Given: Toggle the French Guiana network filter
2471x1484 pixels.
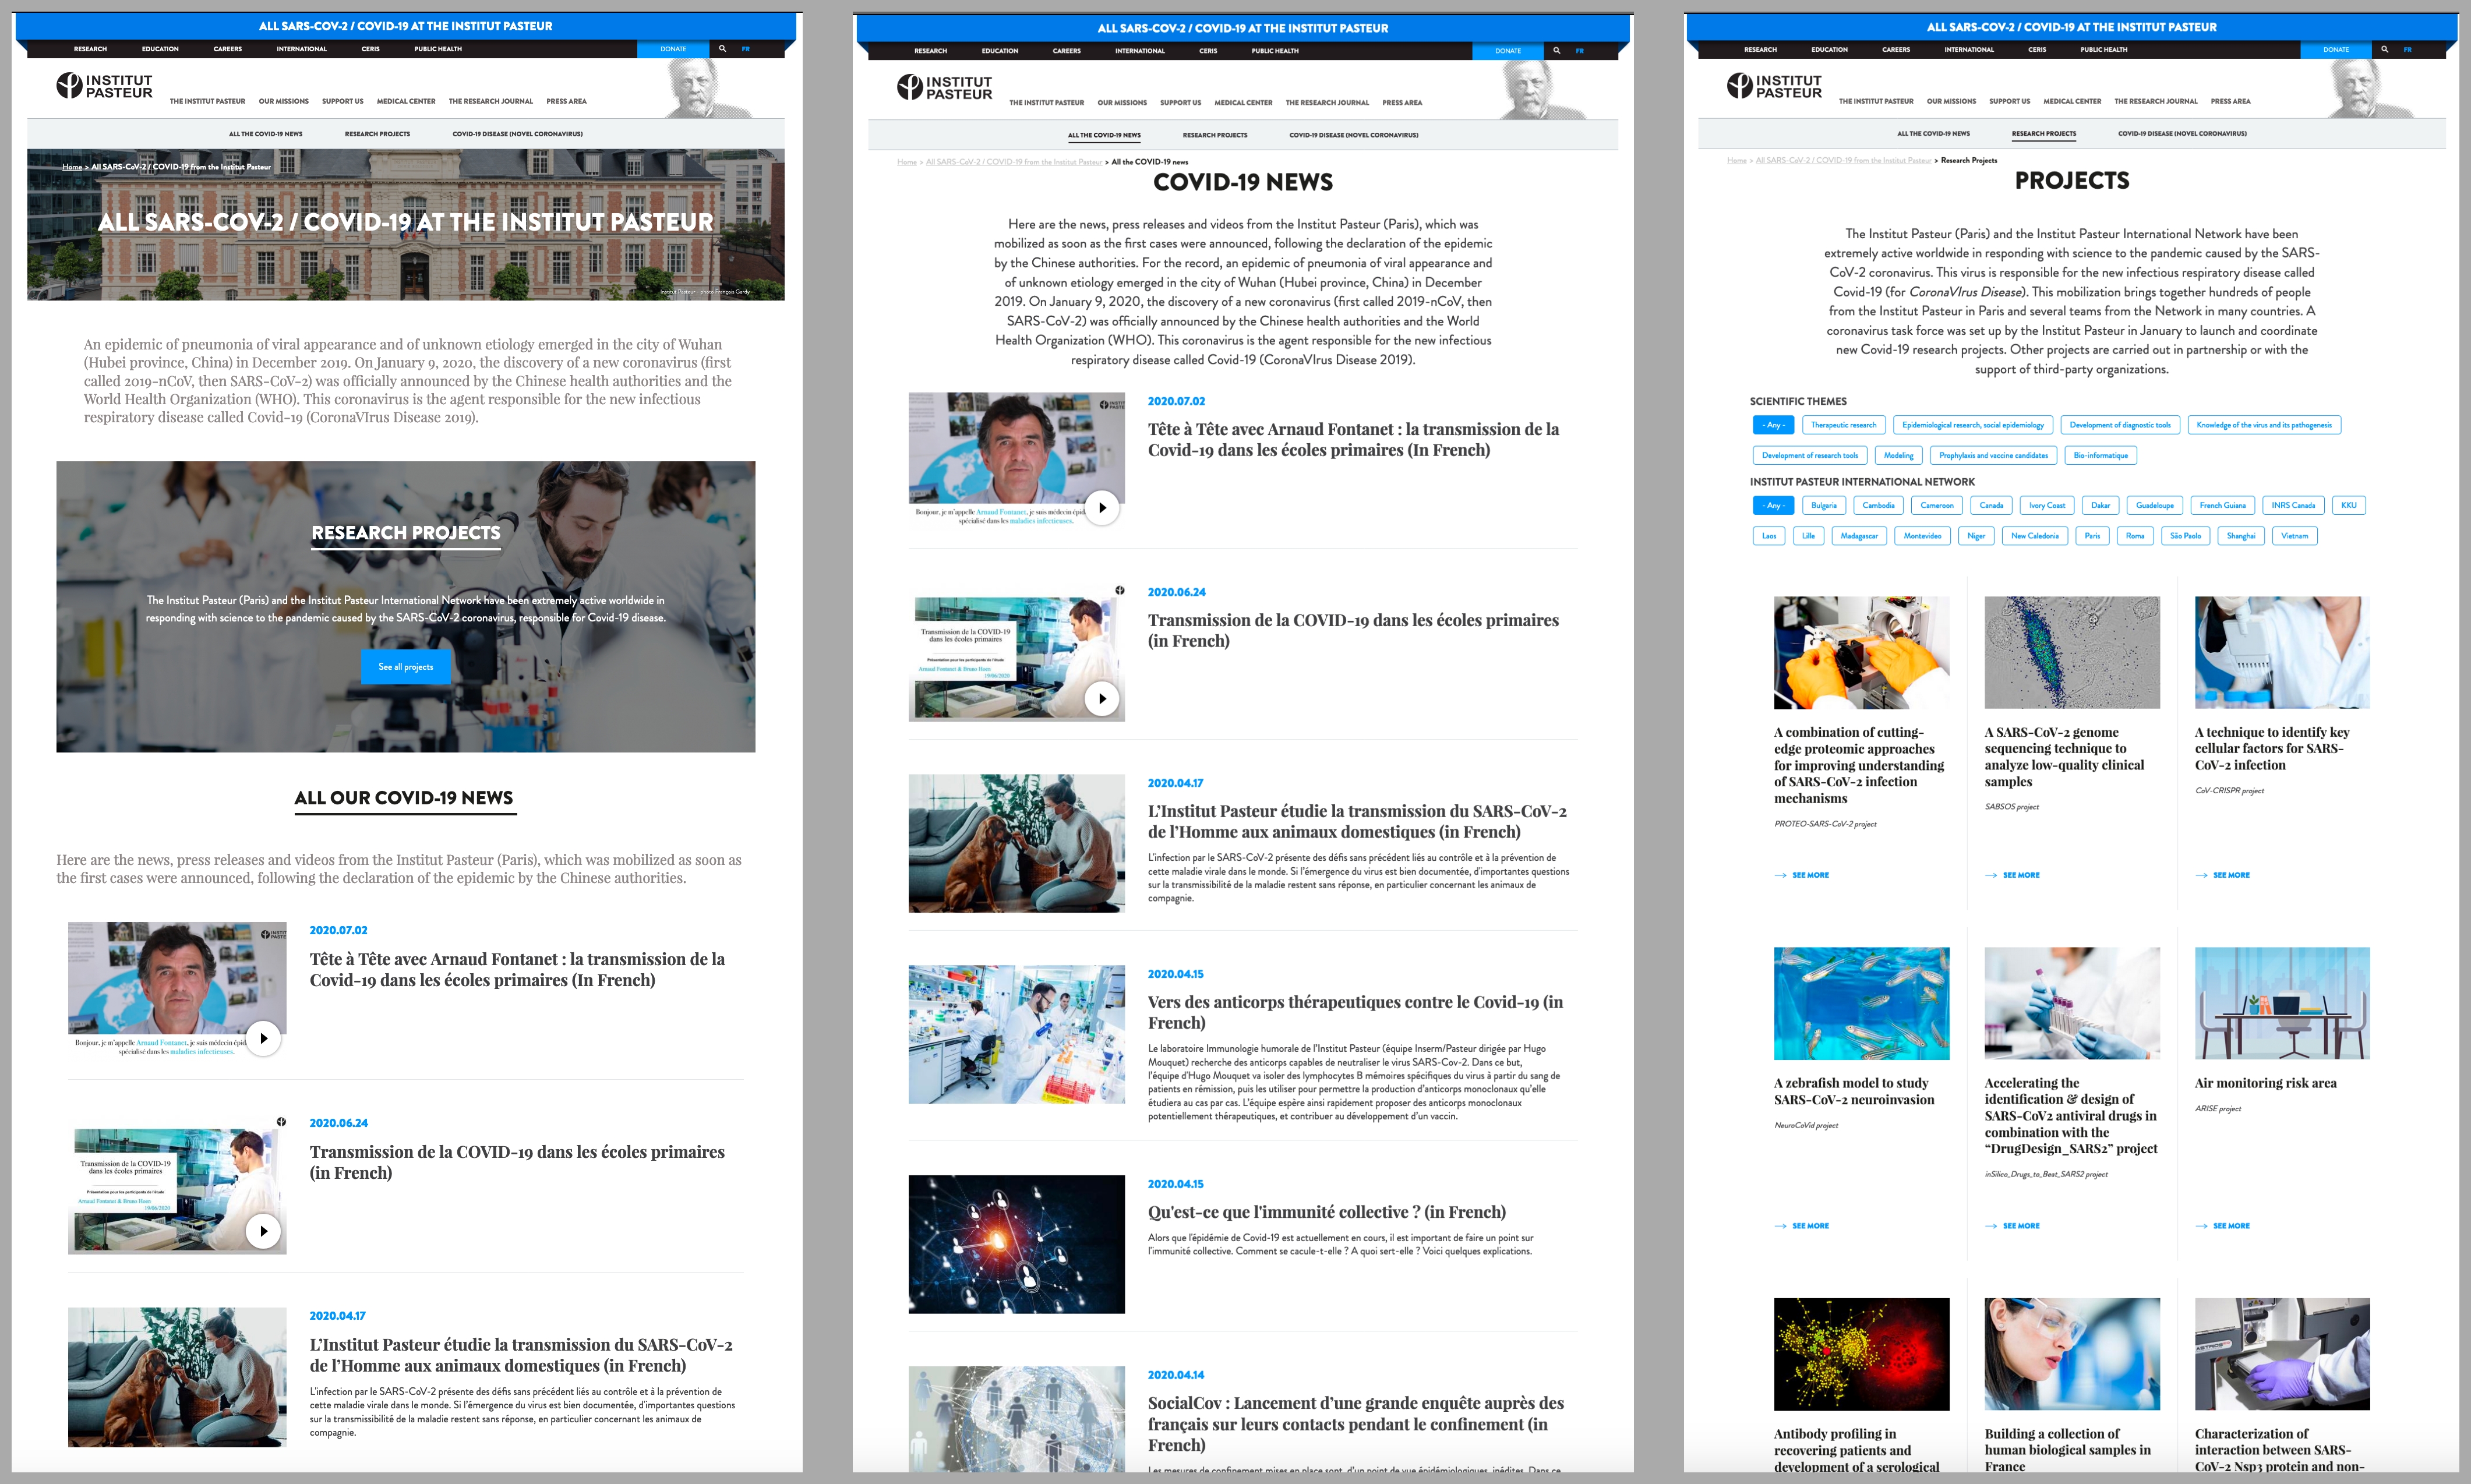Looking at the screenshot, I should 2222,506.
